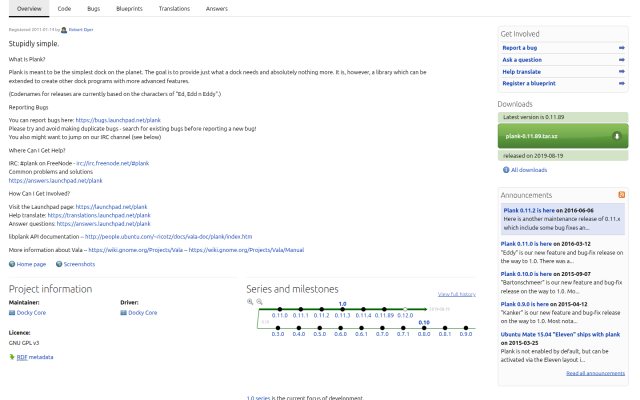This screenshot has height=400, width=640.
Task: Click View full history link
Action: point(457,294)
